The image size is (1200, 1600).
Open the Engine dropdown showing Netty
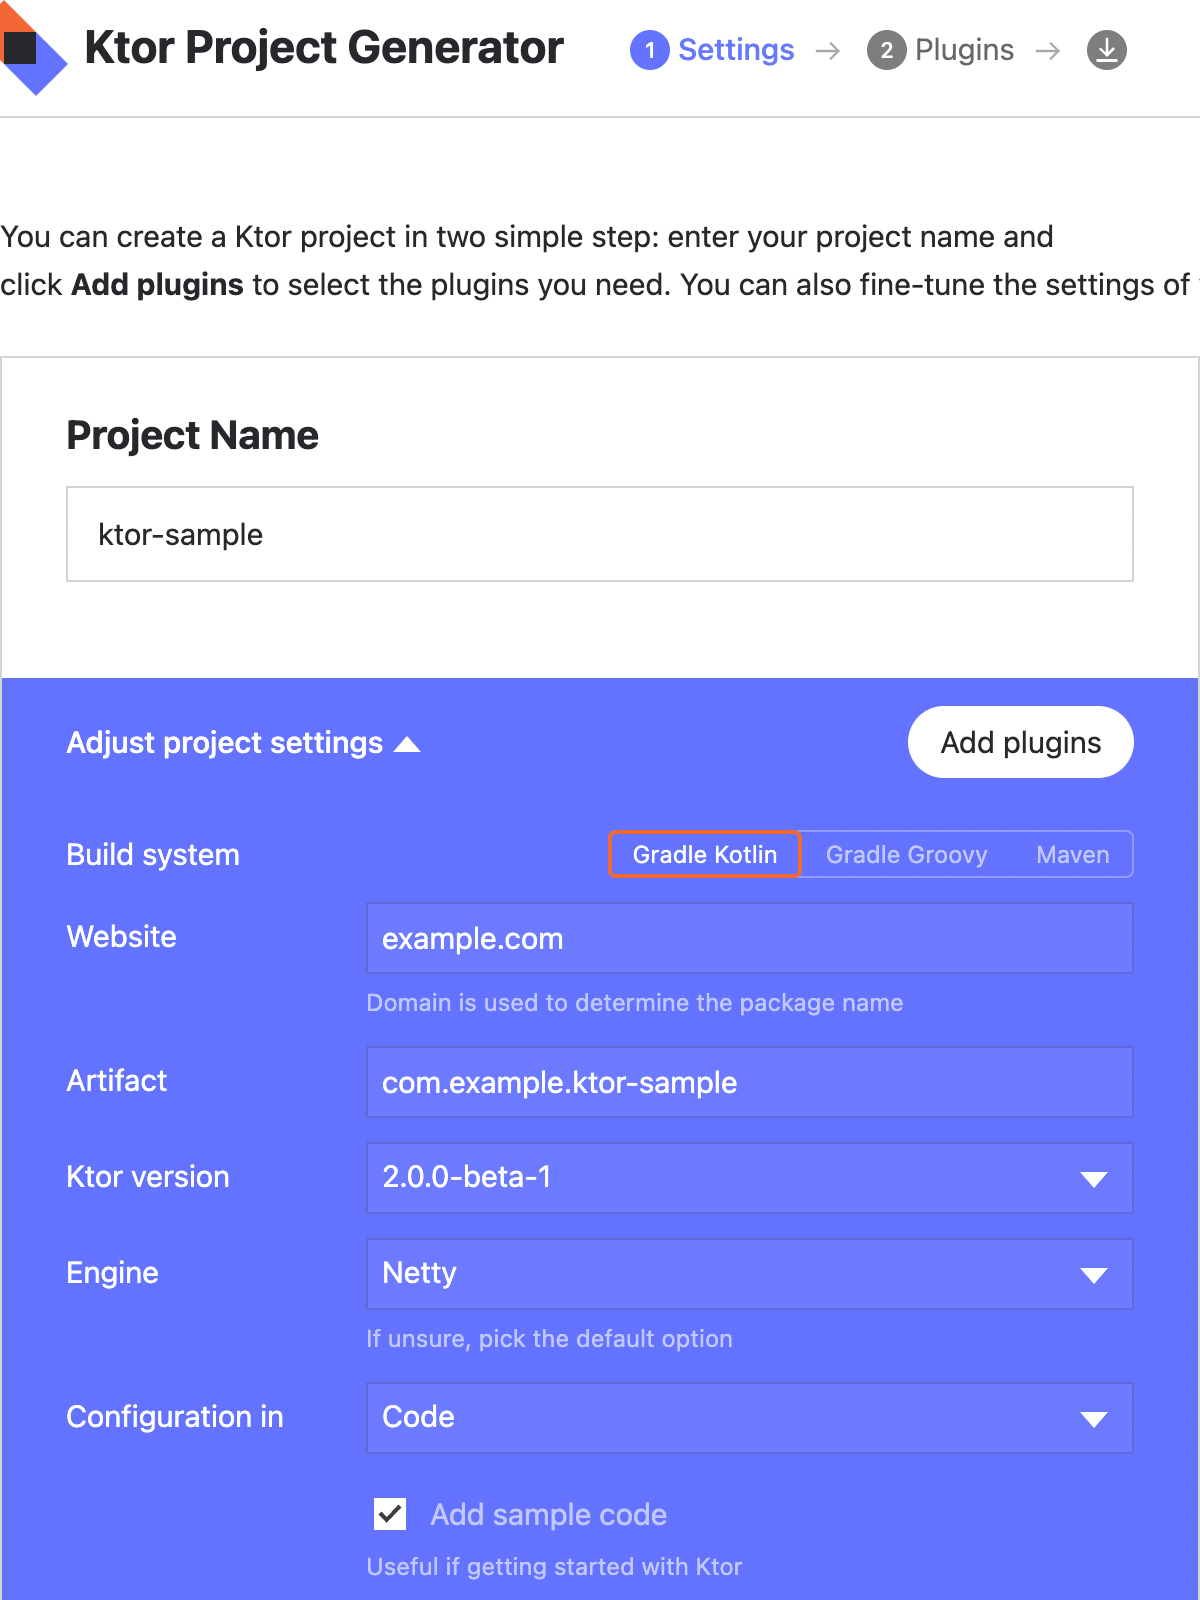click(749, 1274)
